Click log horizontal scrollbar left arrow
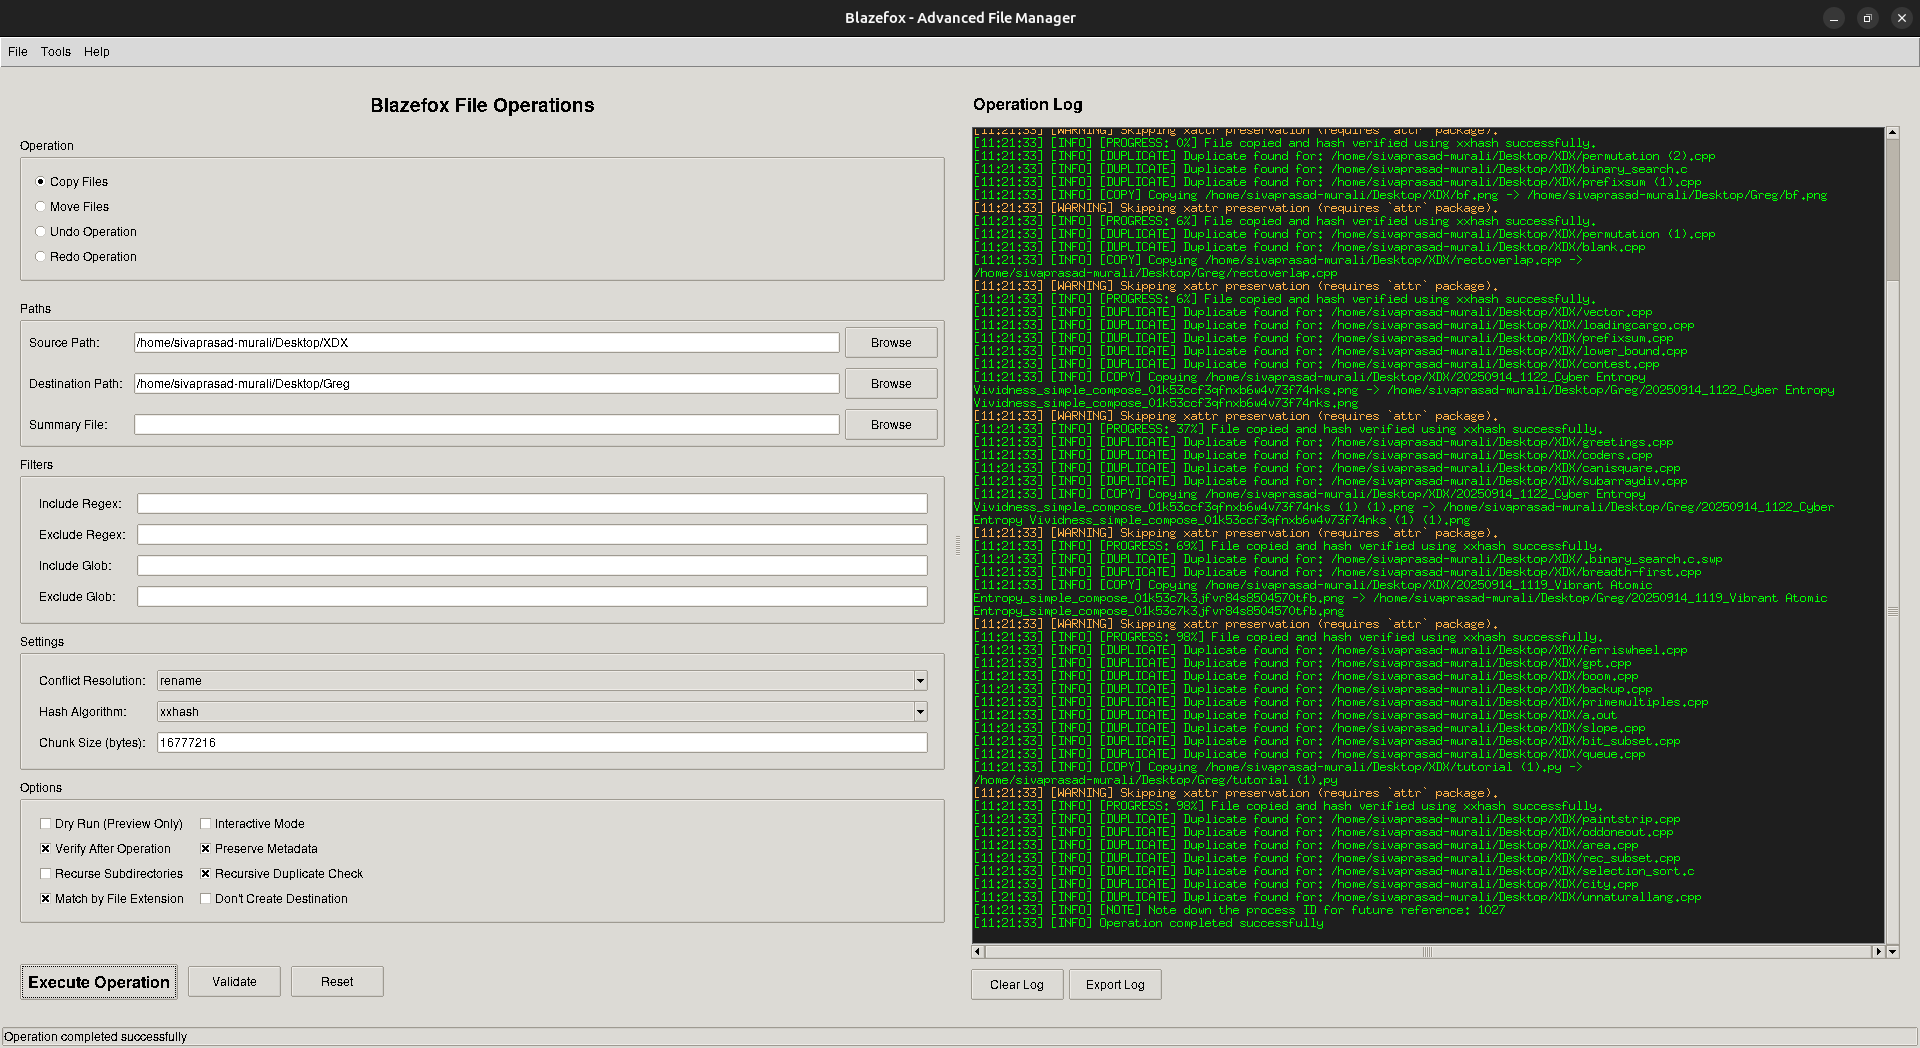 pos(978,952)
